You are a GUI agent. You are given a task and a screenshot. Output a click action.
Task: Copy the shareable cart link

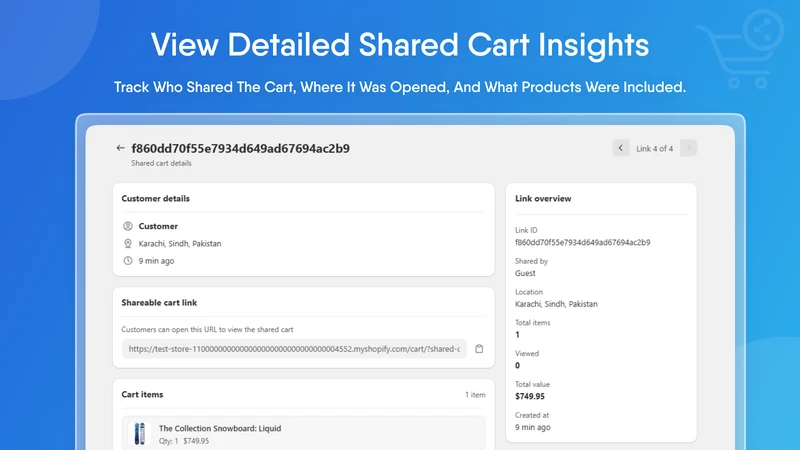(x=479, y=349)
